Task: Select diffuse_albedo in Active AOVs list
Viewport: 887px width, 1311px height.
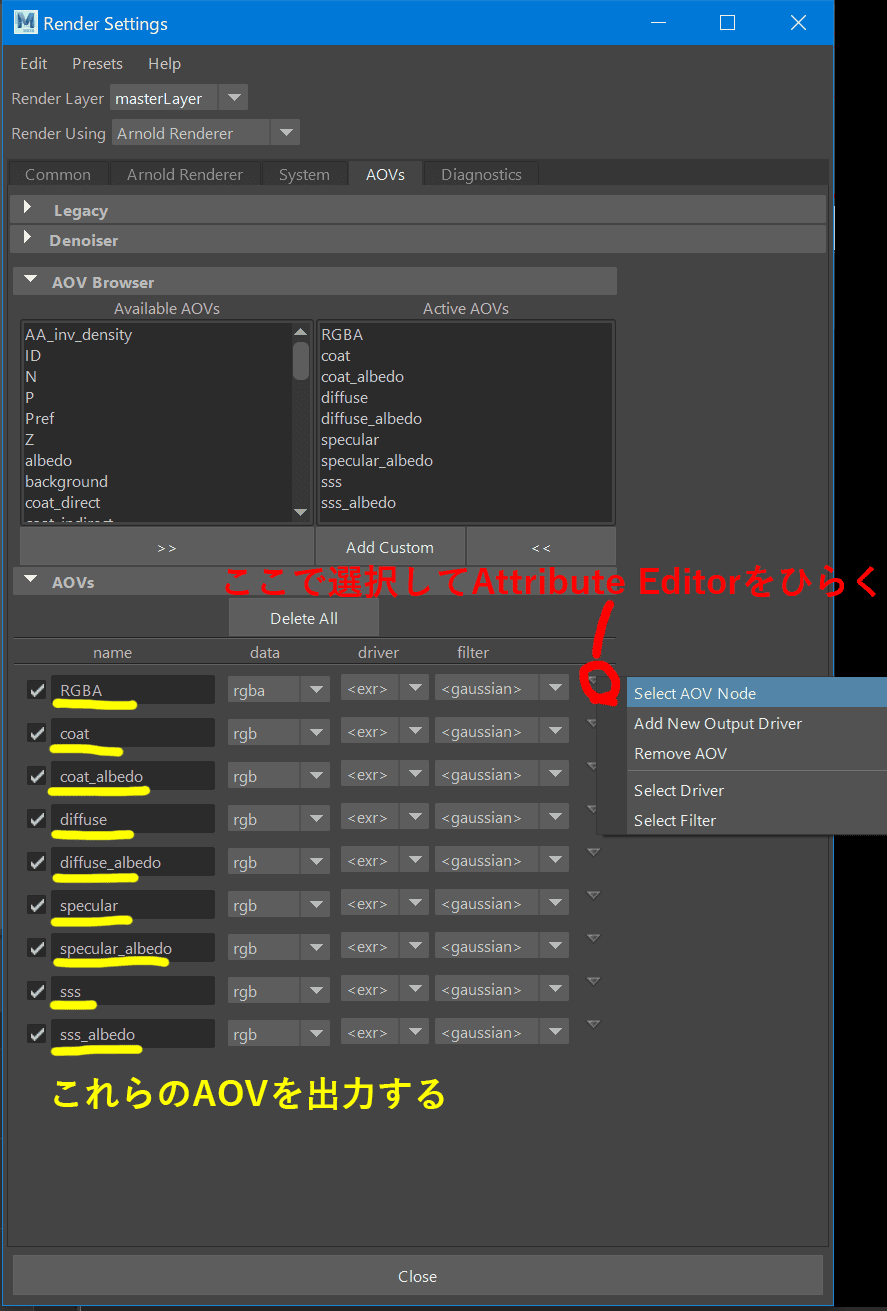Action: pyautogui.click(x=371, y=418)
